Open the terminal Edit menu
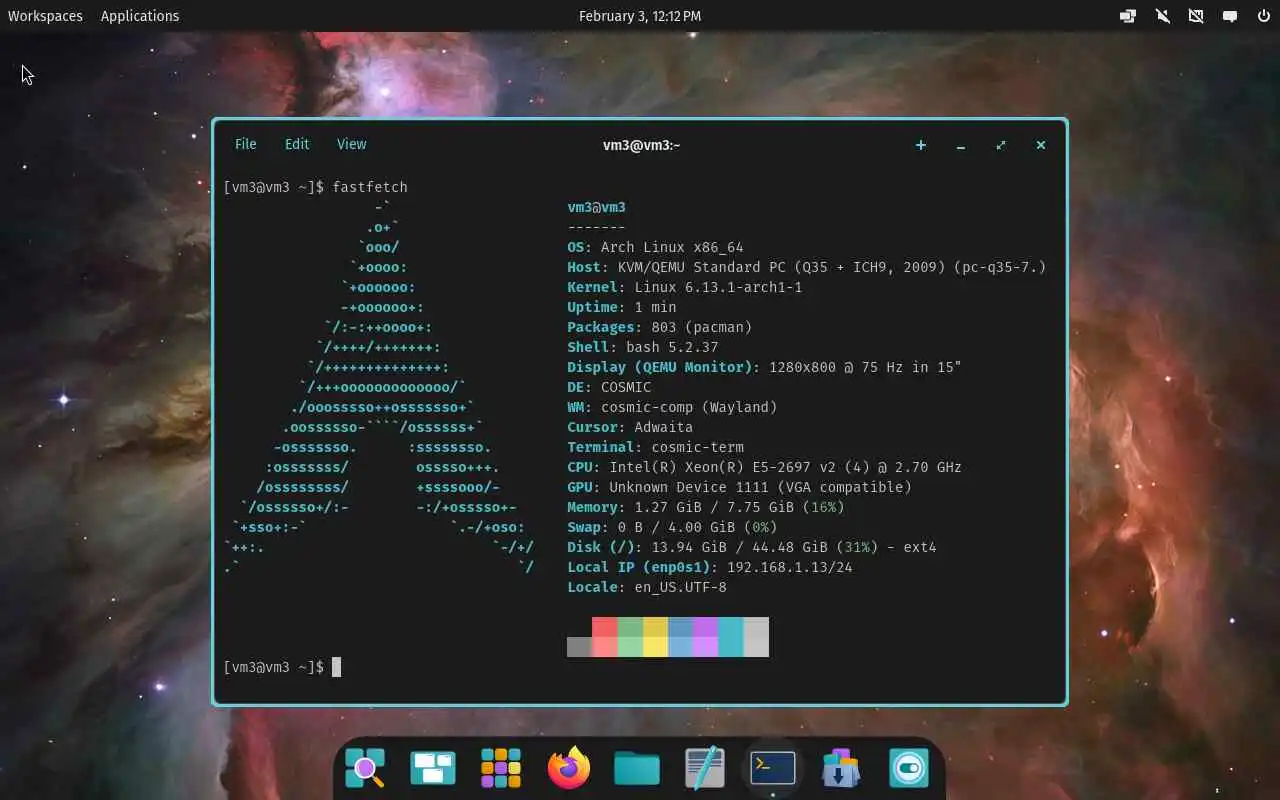This screenshot has height=800, width=1280. [x=297, y=144]
